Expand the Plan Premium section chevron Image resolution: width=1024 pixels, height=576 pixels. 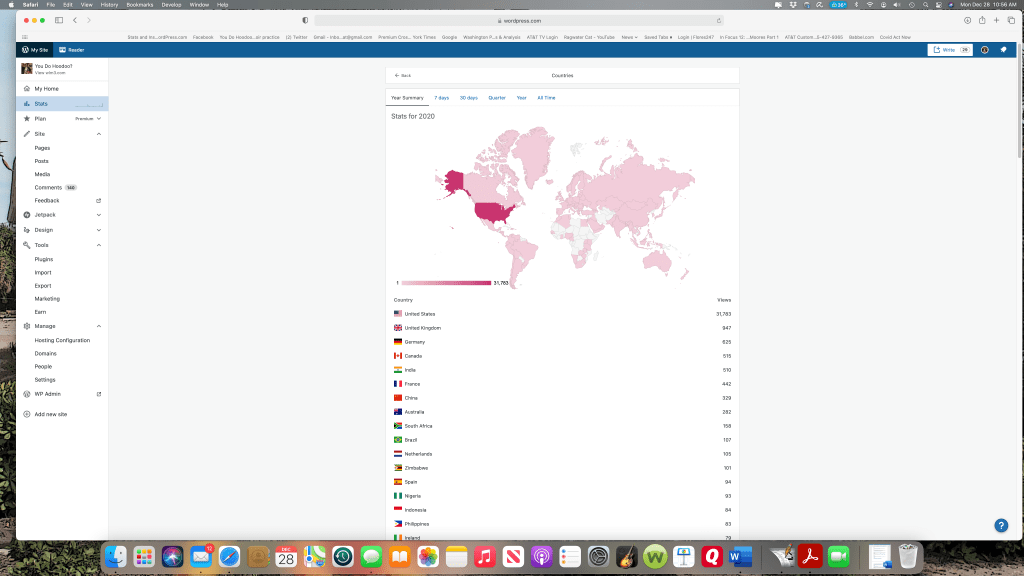click(x=98, y=118)
